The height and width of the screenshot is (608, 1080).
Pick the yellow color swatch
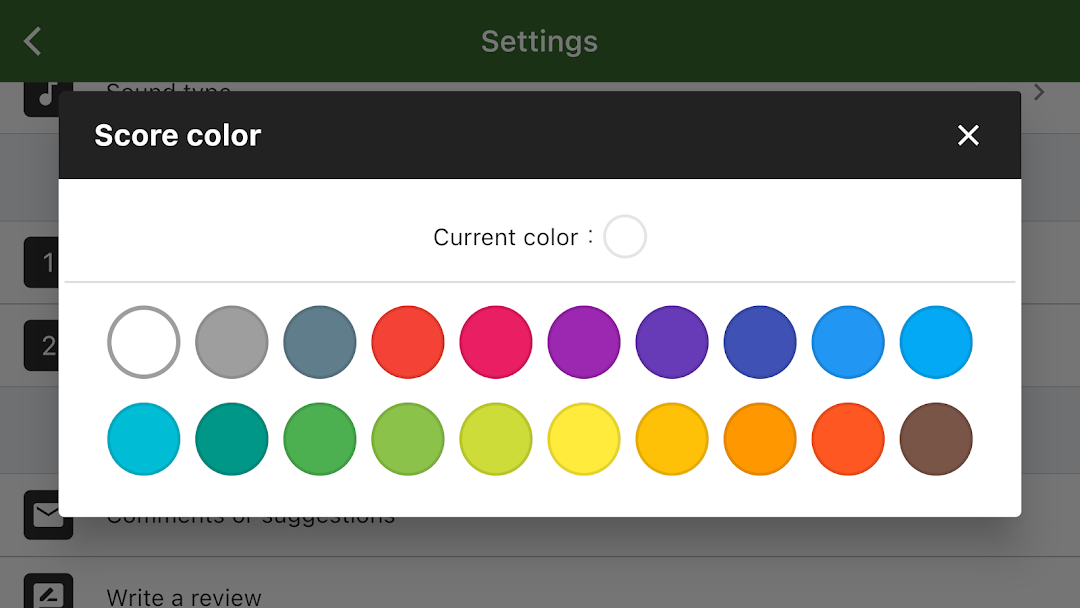[x=584, y=439]
